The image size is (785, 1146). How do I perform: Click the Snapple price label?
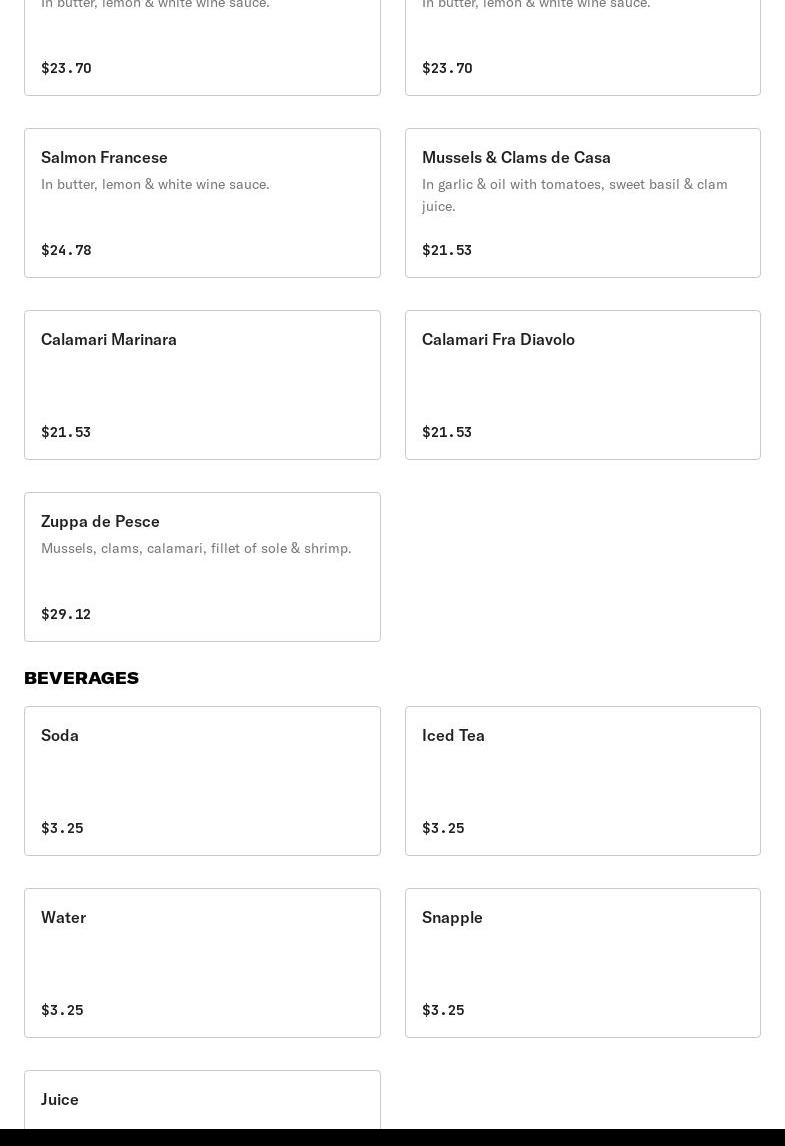coord(443,1010)
